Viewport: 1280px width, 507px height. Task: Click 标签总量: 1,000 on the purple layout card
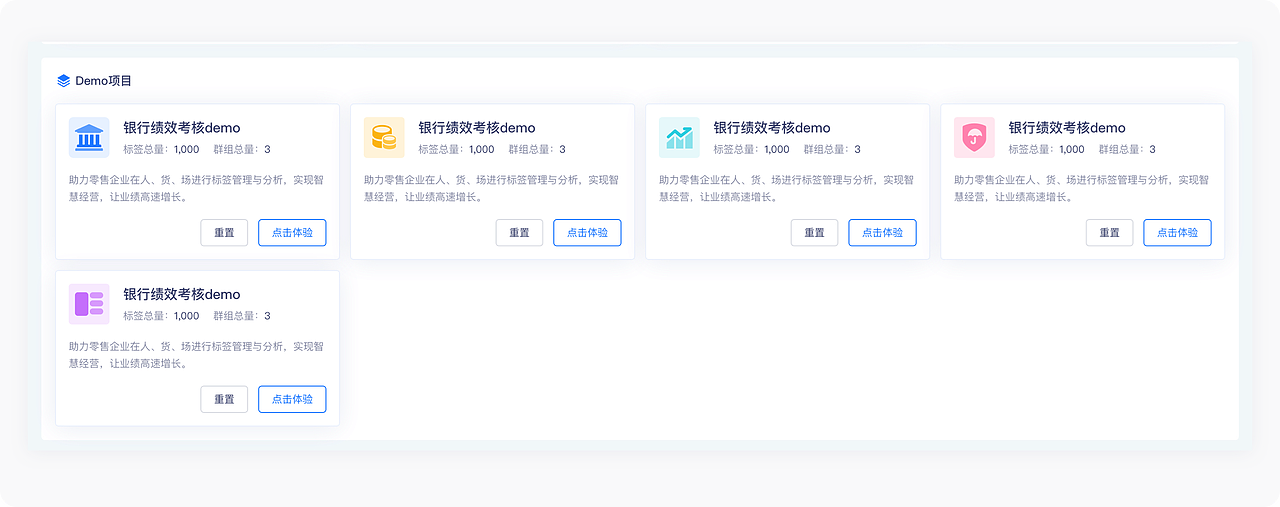(161, 315)
